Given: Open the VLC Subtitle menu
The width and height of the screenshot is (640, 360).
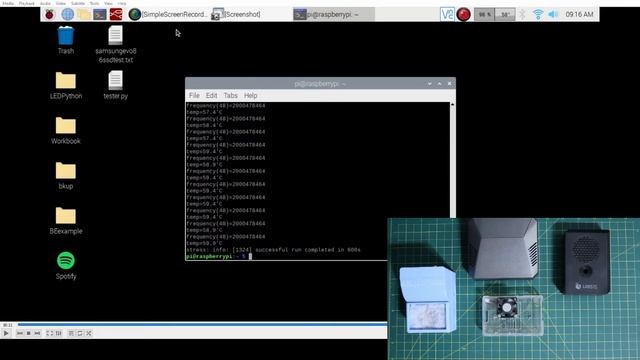Looking at the screenshot, I should point(78,3).
